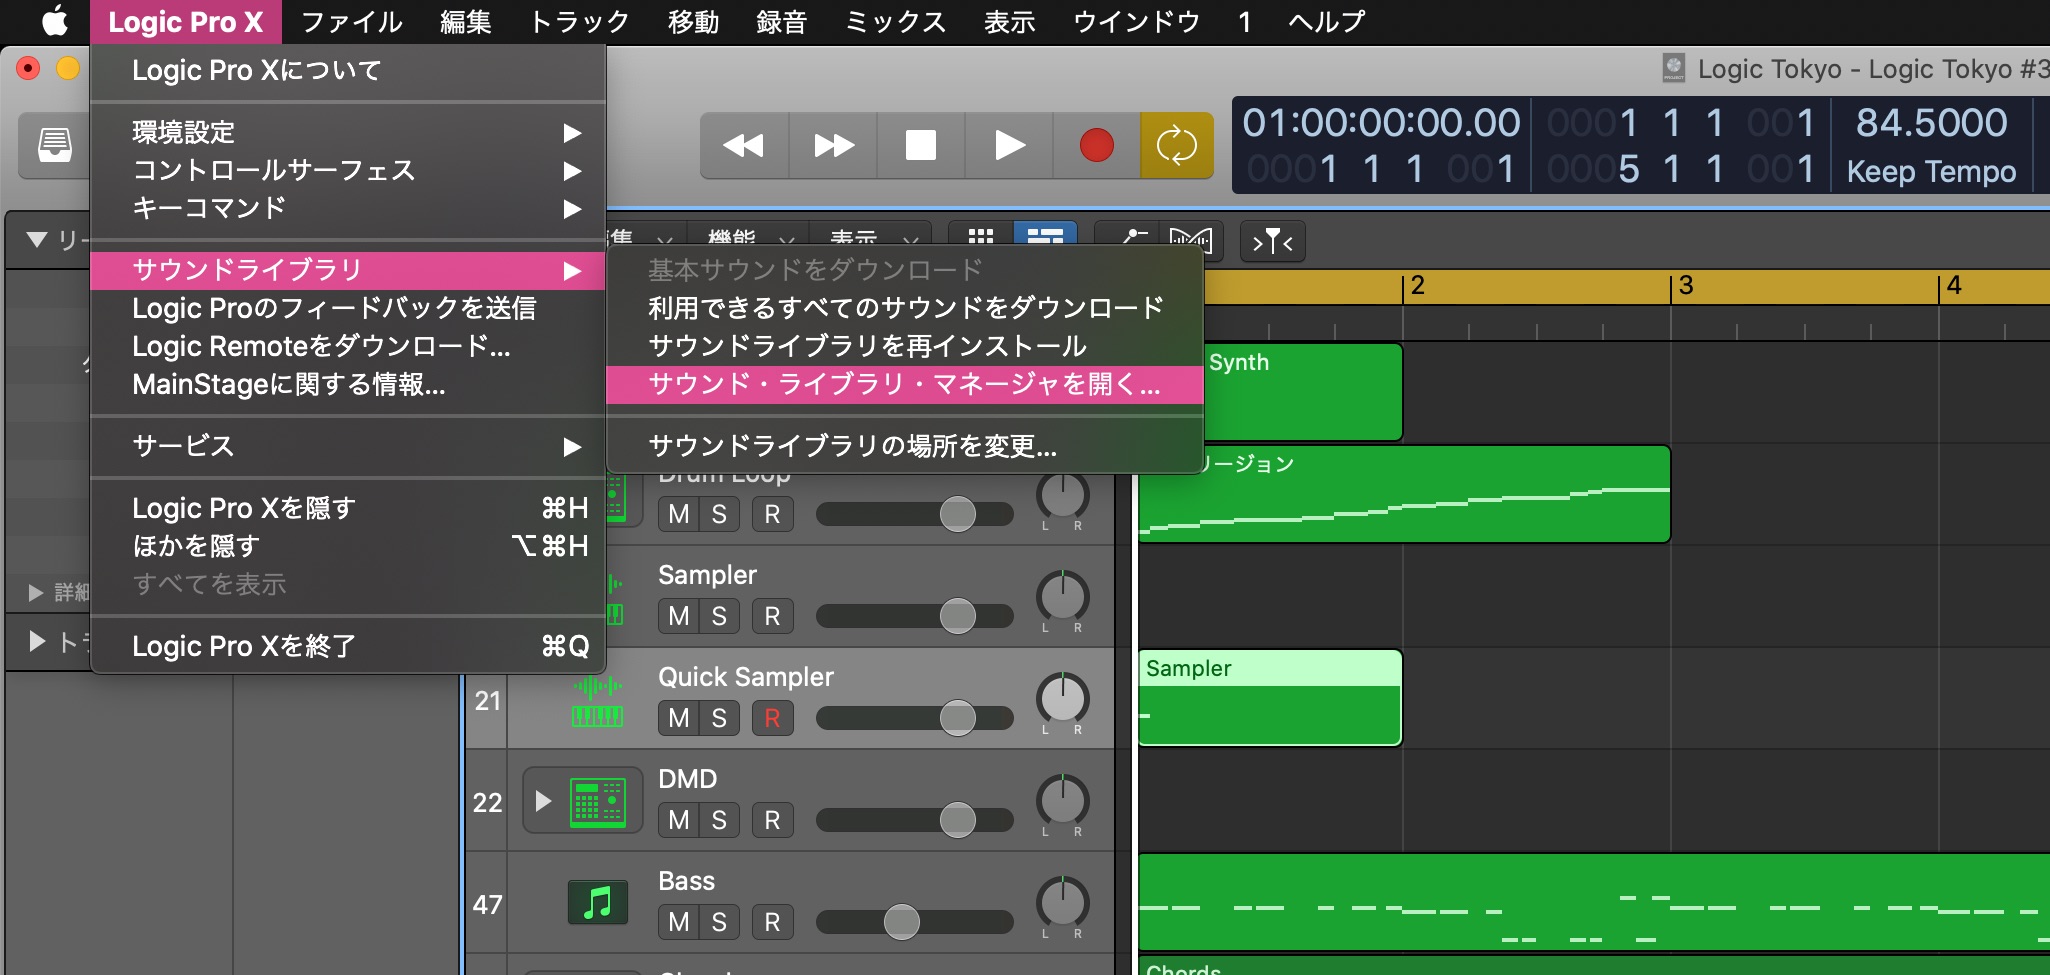Mute the Quick Sampler track

pyautogui.click(x=679, y=718)
